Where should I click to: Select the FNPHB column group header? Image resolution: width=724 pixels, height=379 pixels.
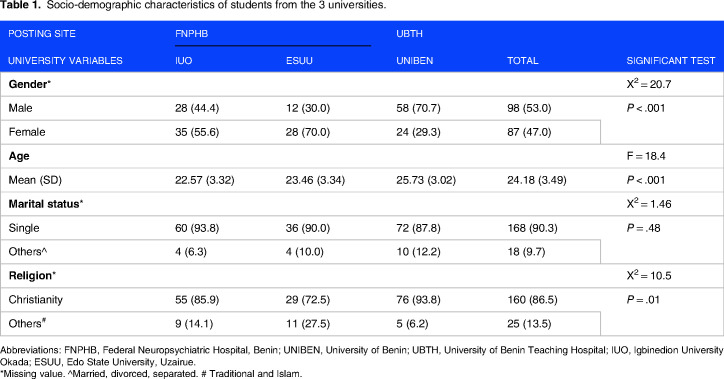[192, 34]
